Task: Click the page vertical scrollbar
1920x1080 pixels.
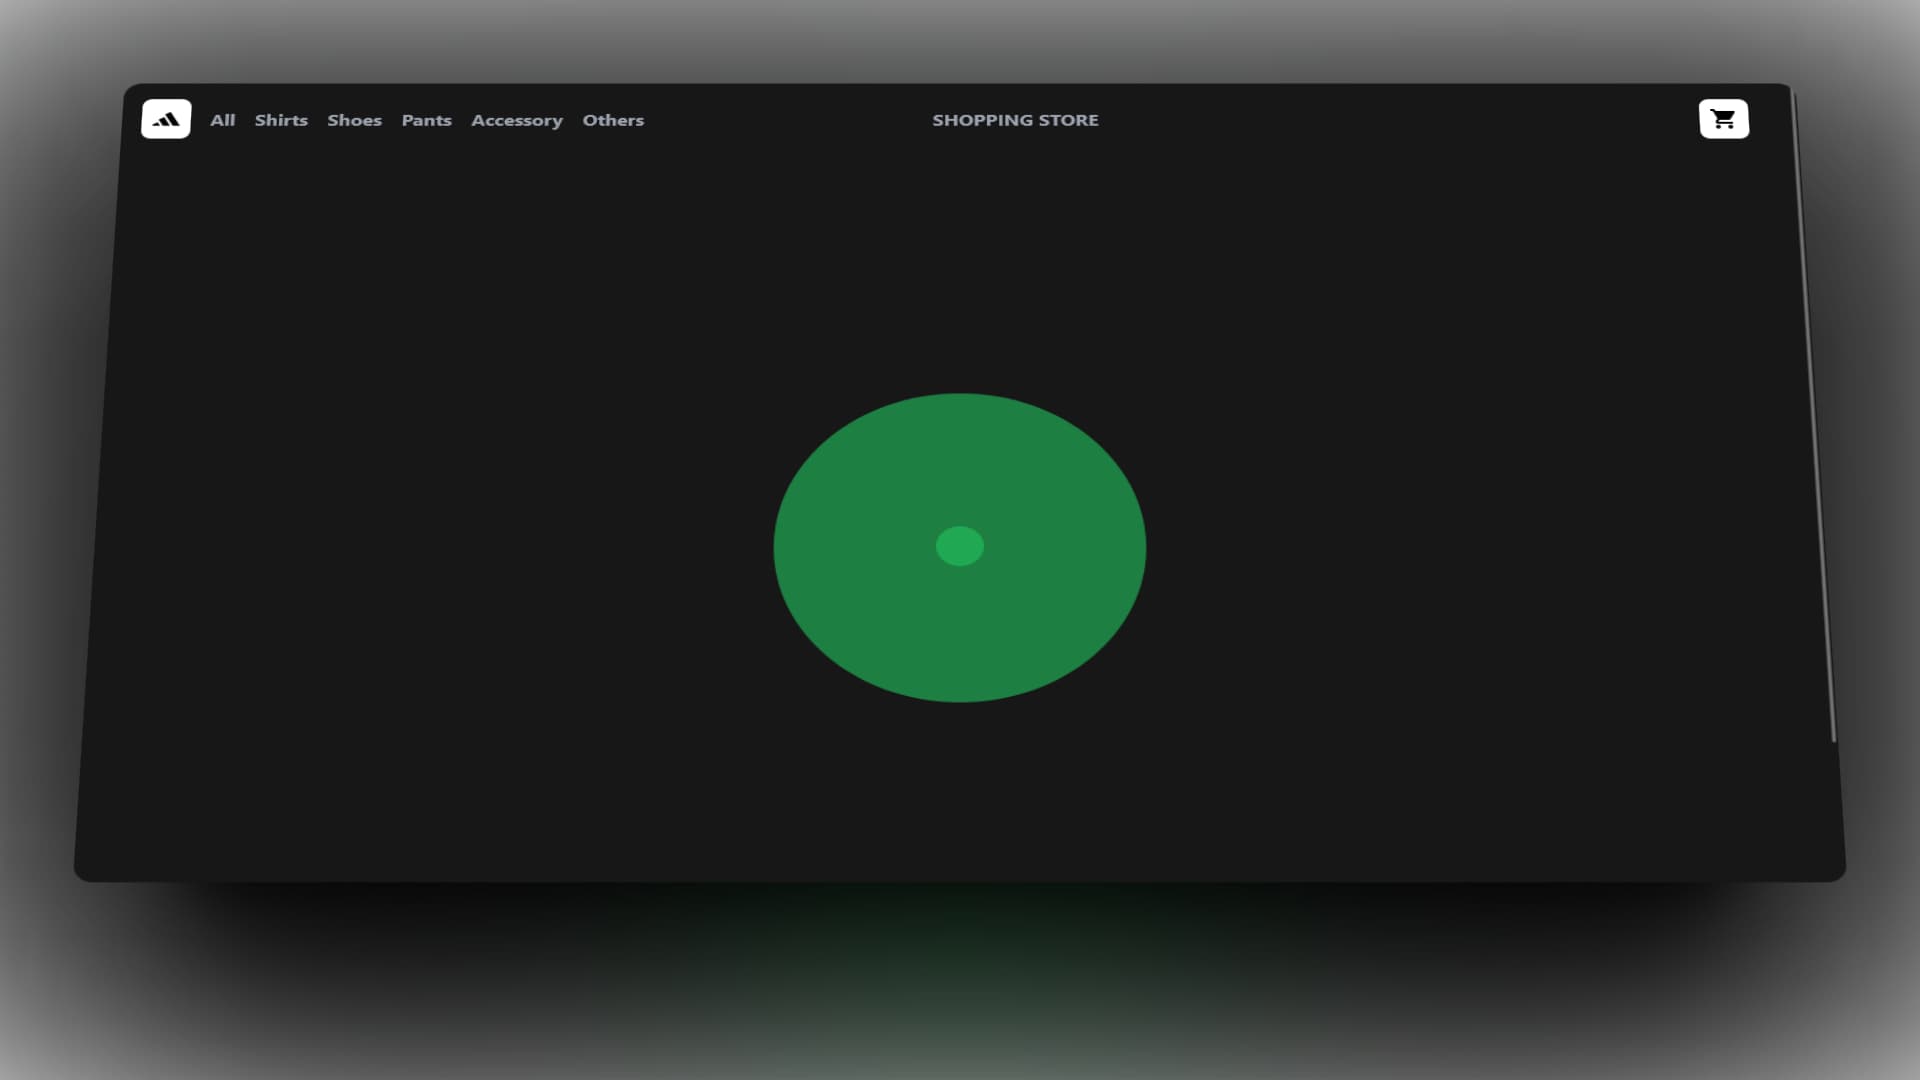Action: point(1814,417)
